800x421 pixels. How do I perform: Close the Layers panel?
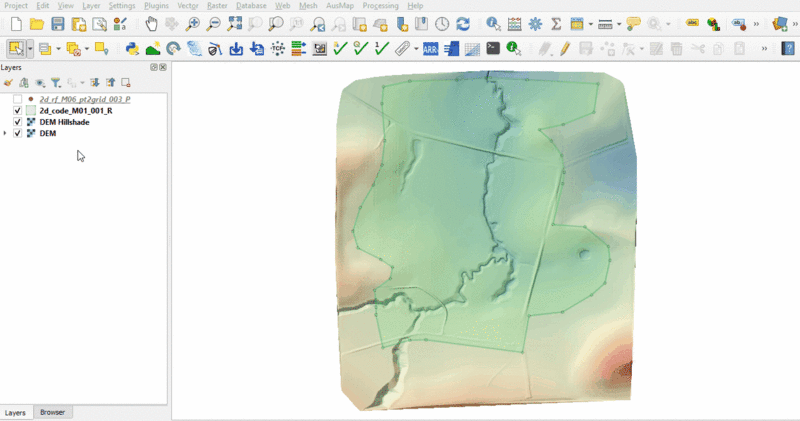pyautogui.click(x=163, y=67)
